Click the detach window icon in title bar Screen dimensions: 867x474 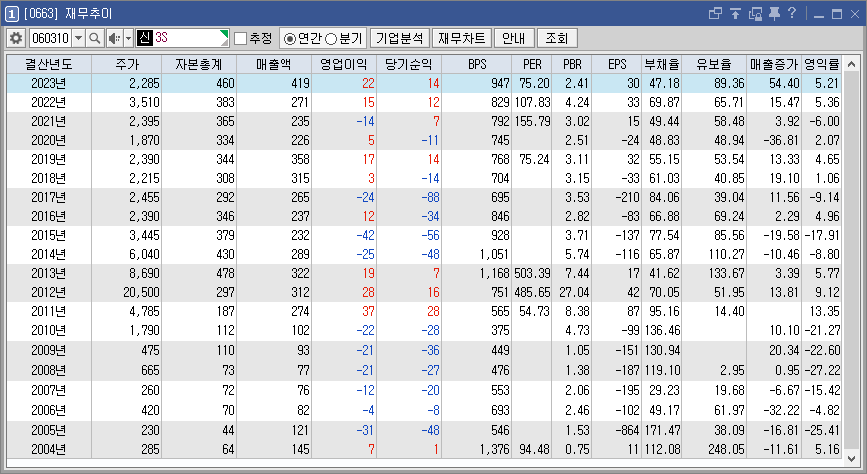pyautogui.click(x=715, y=13)
